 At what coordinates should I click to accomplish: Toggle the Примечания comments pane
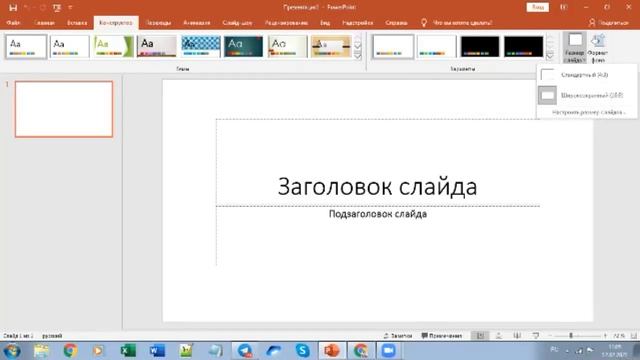[x=442, y=336]
